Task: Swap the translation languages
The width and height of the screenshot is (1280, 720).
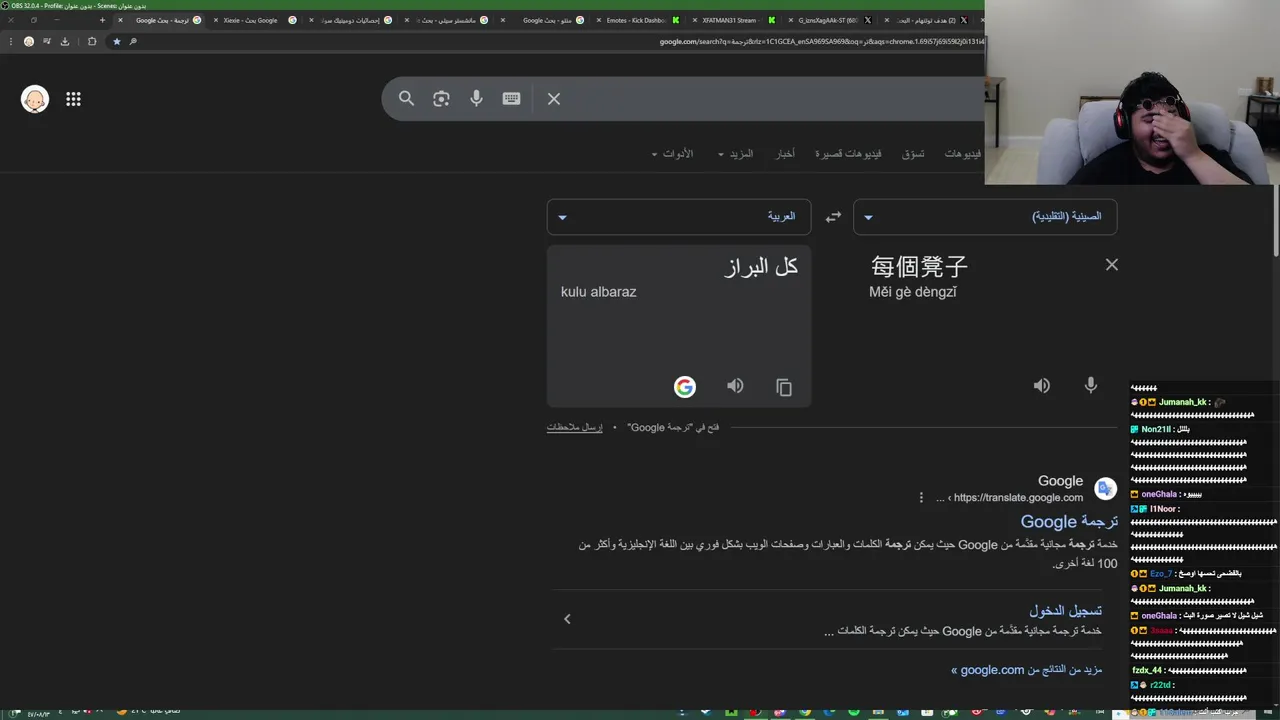Action: (x=833, y=217)
